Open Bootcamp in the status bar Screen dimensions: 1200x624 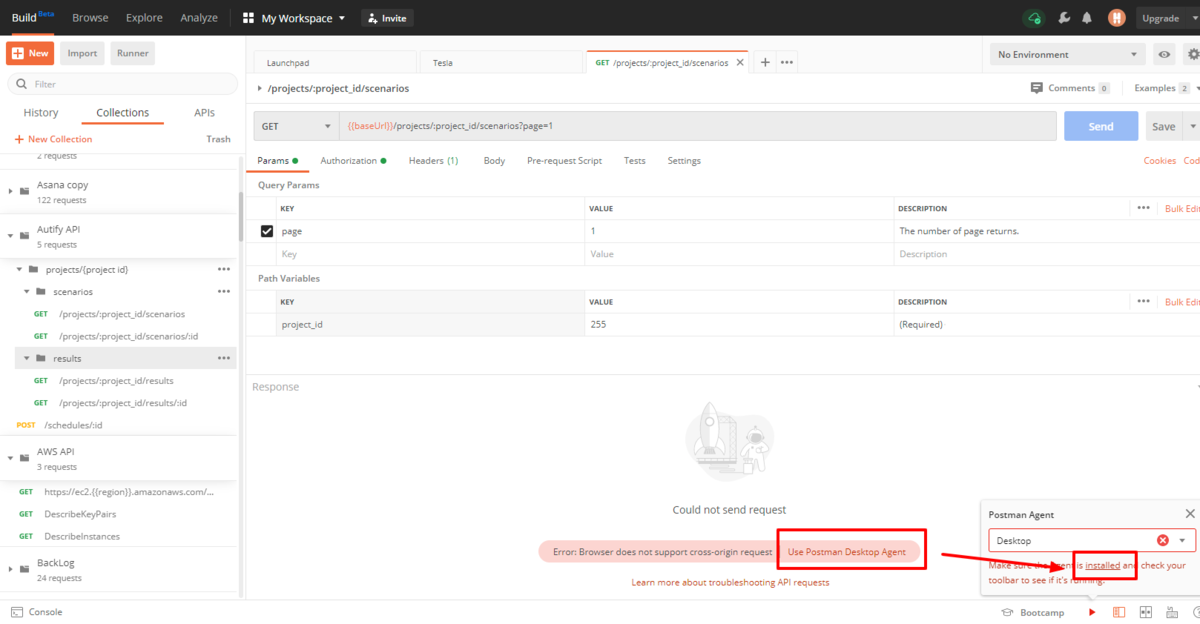pyautogui.click(x=1033, y=612)
